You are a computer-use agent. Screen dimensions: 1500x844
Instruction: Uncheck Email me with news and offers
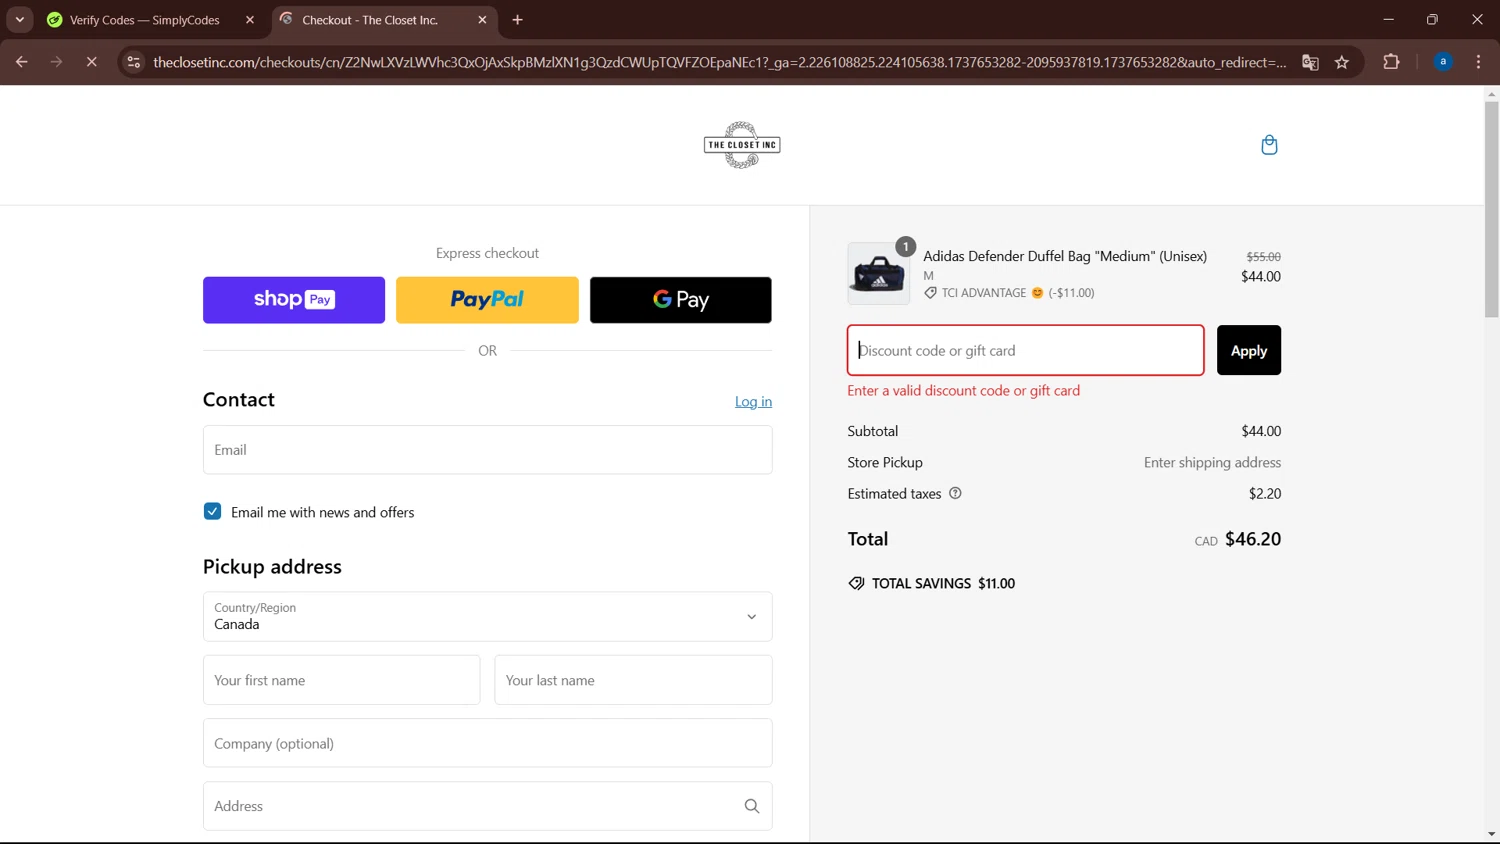212,511
